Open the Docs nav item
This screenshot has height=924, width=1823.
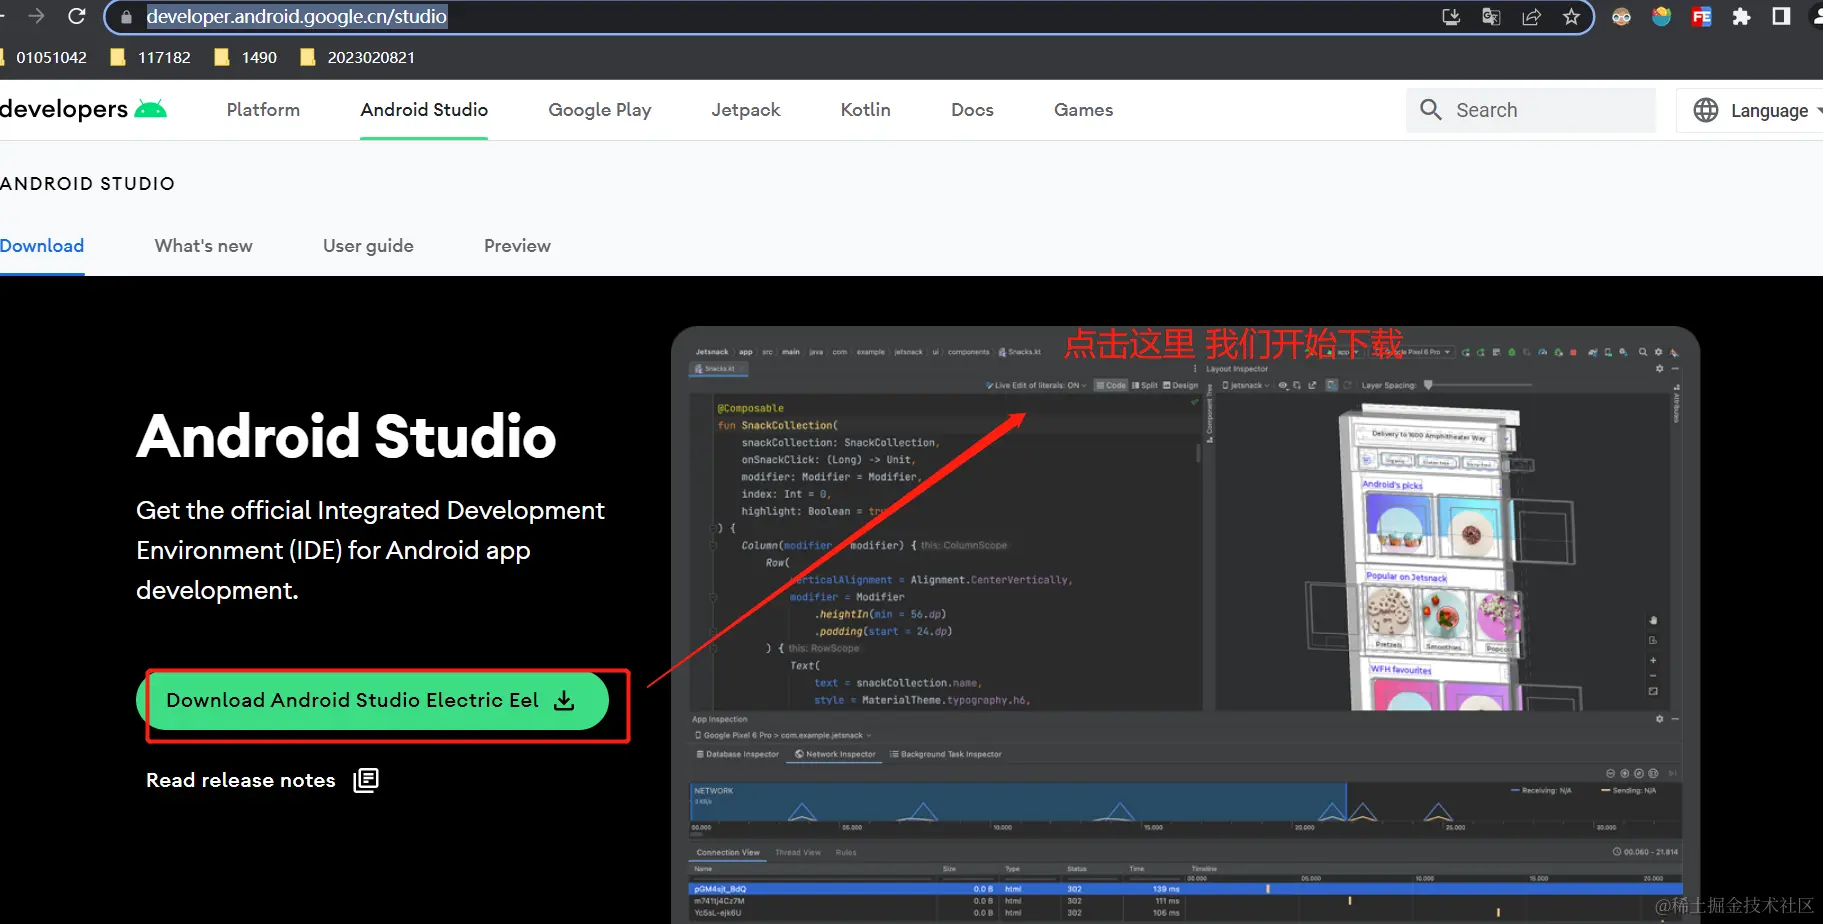pyautogui.click(x=972, y=110)
